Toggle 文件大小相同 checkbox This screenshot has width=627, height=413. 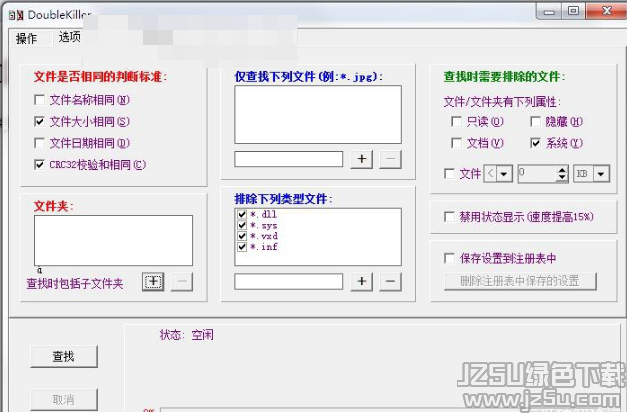(x=39, y=121)
